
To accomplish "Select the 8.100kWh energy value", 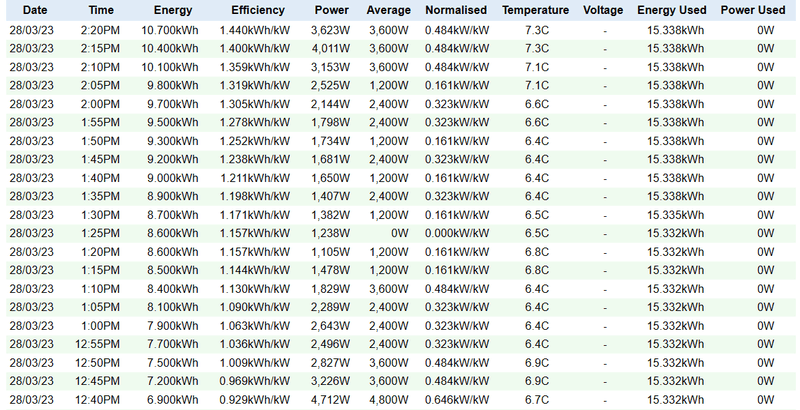I will click(x=172, y=308).
